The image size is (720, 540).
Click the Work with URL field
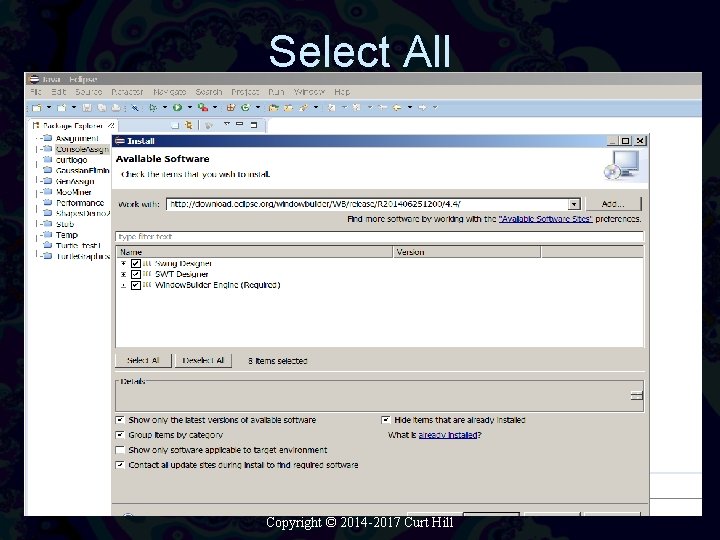click(x=367, y=204)
